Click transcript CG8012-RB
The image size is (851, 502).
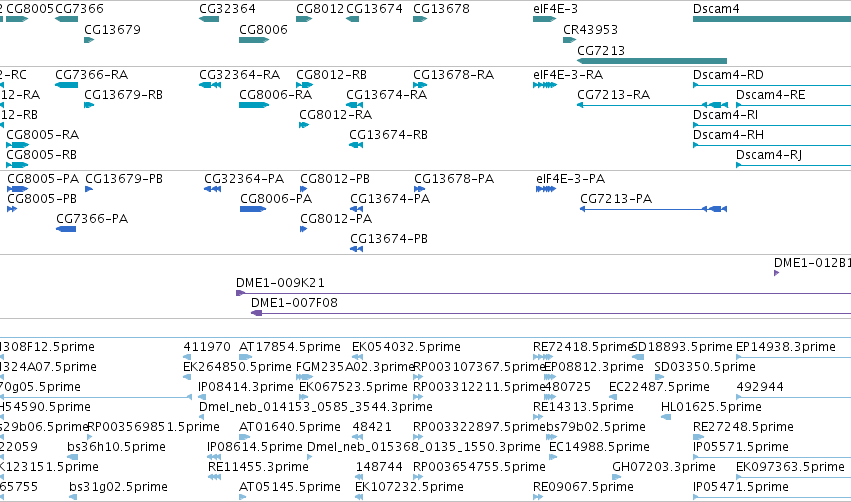click(x=332, y=74)
